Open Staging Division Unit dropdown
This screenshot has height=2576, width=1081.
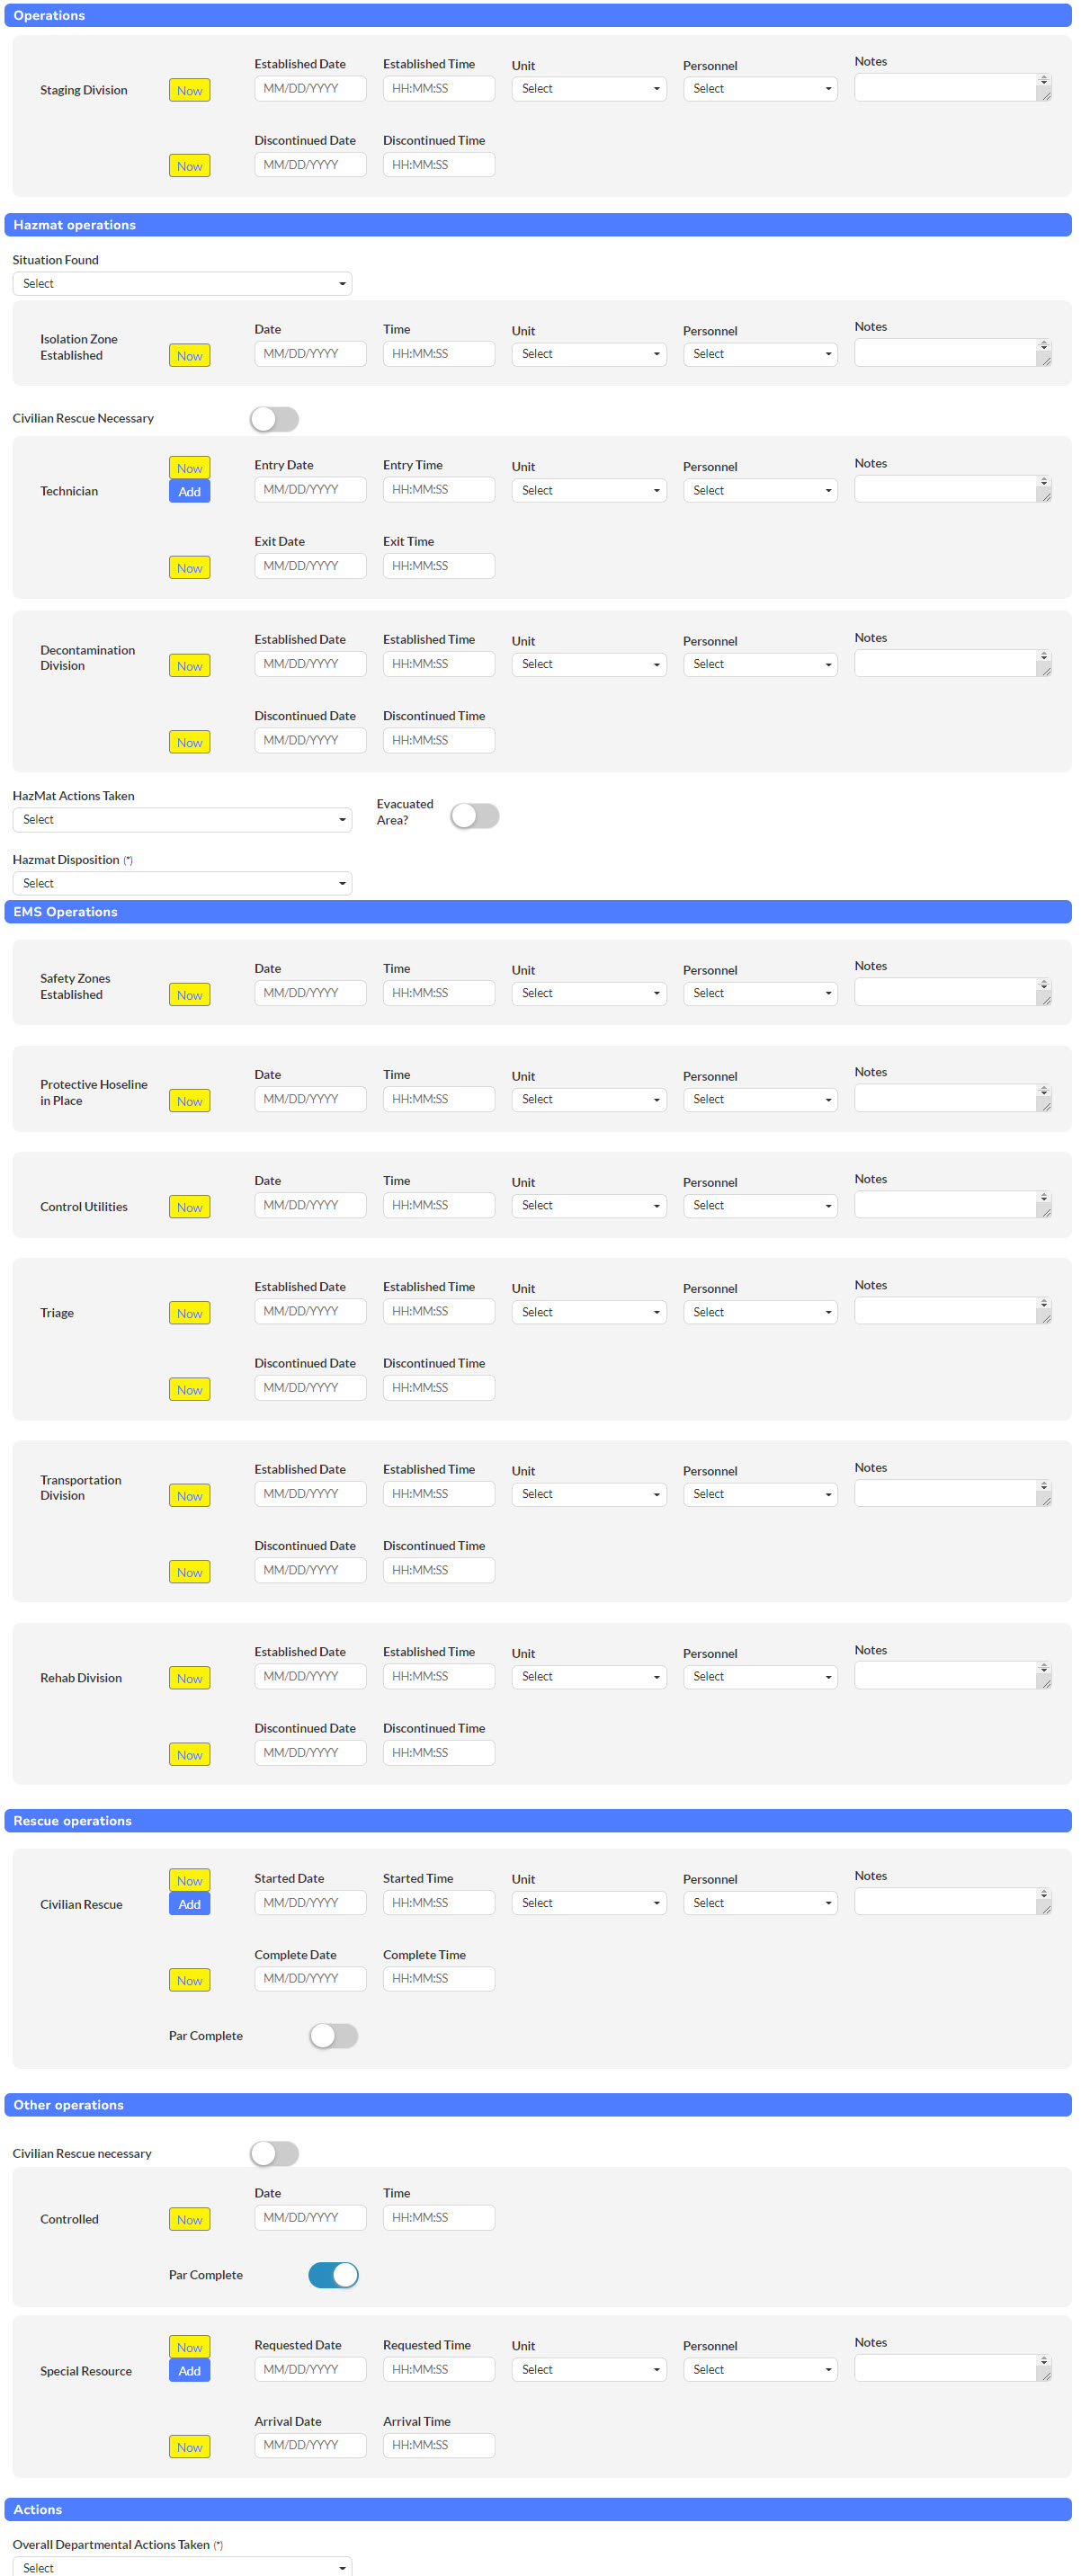(589, 89)
